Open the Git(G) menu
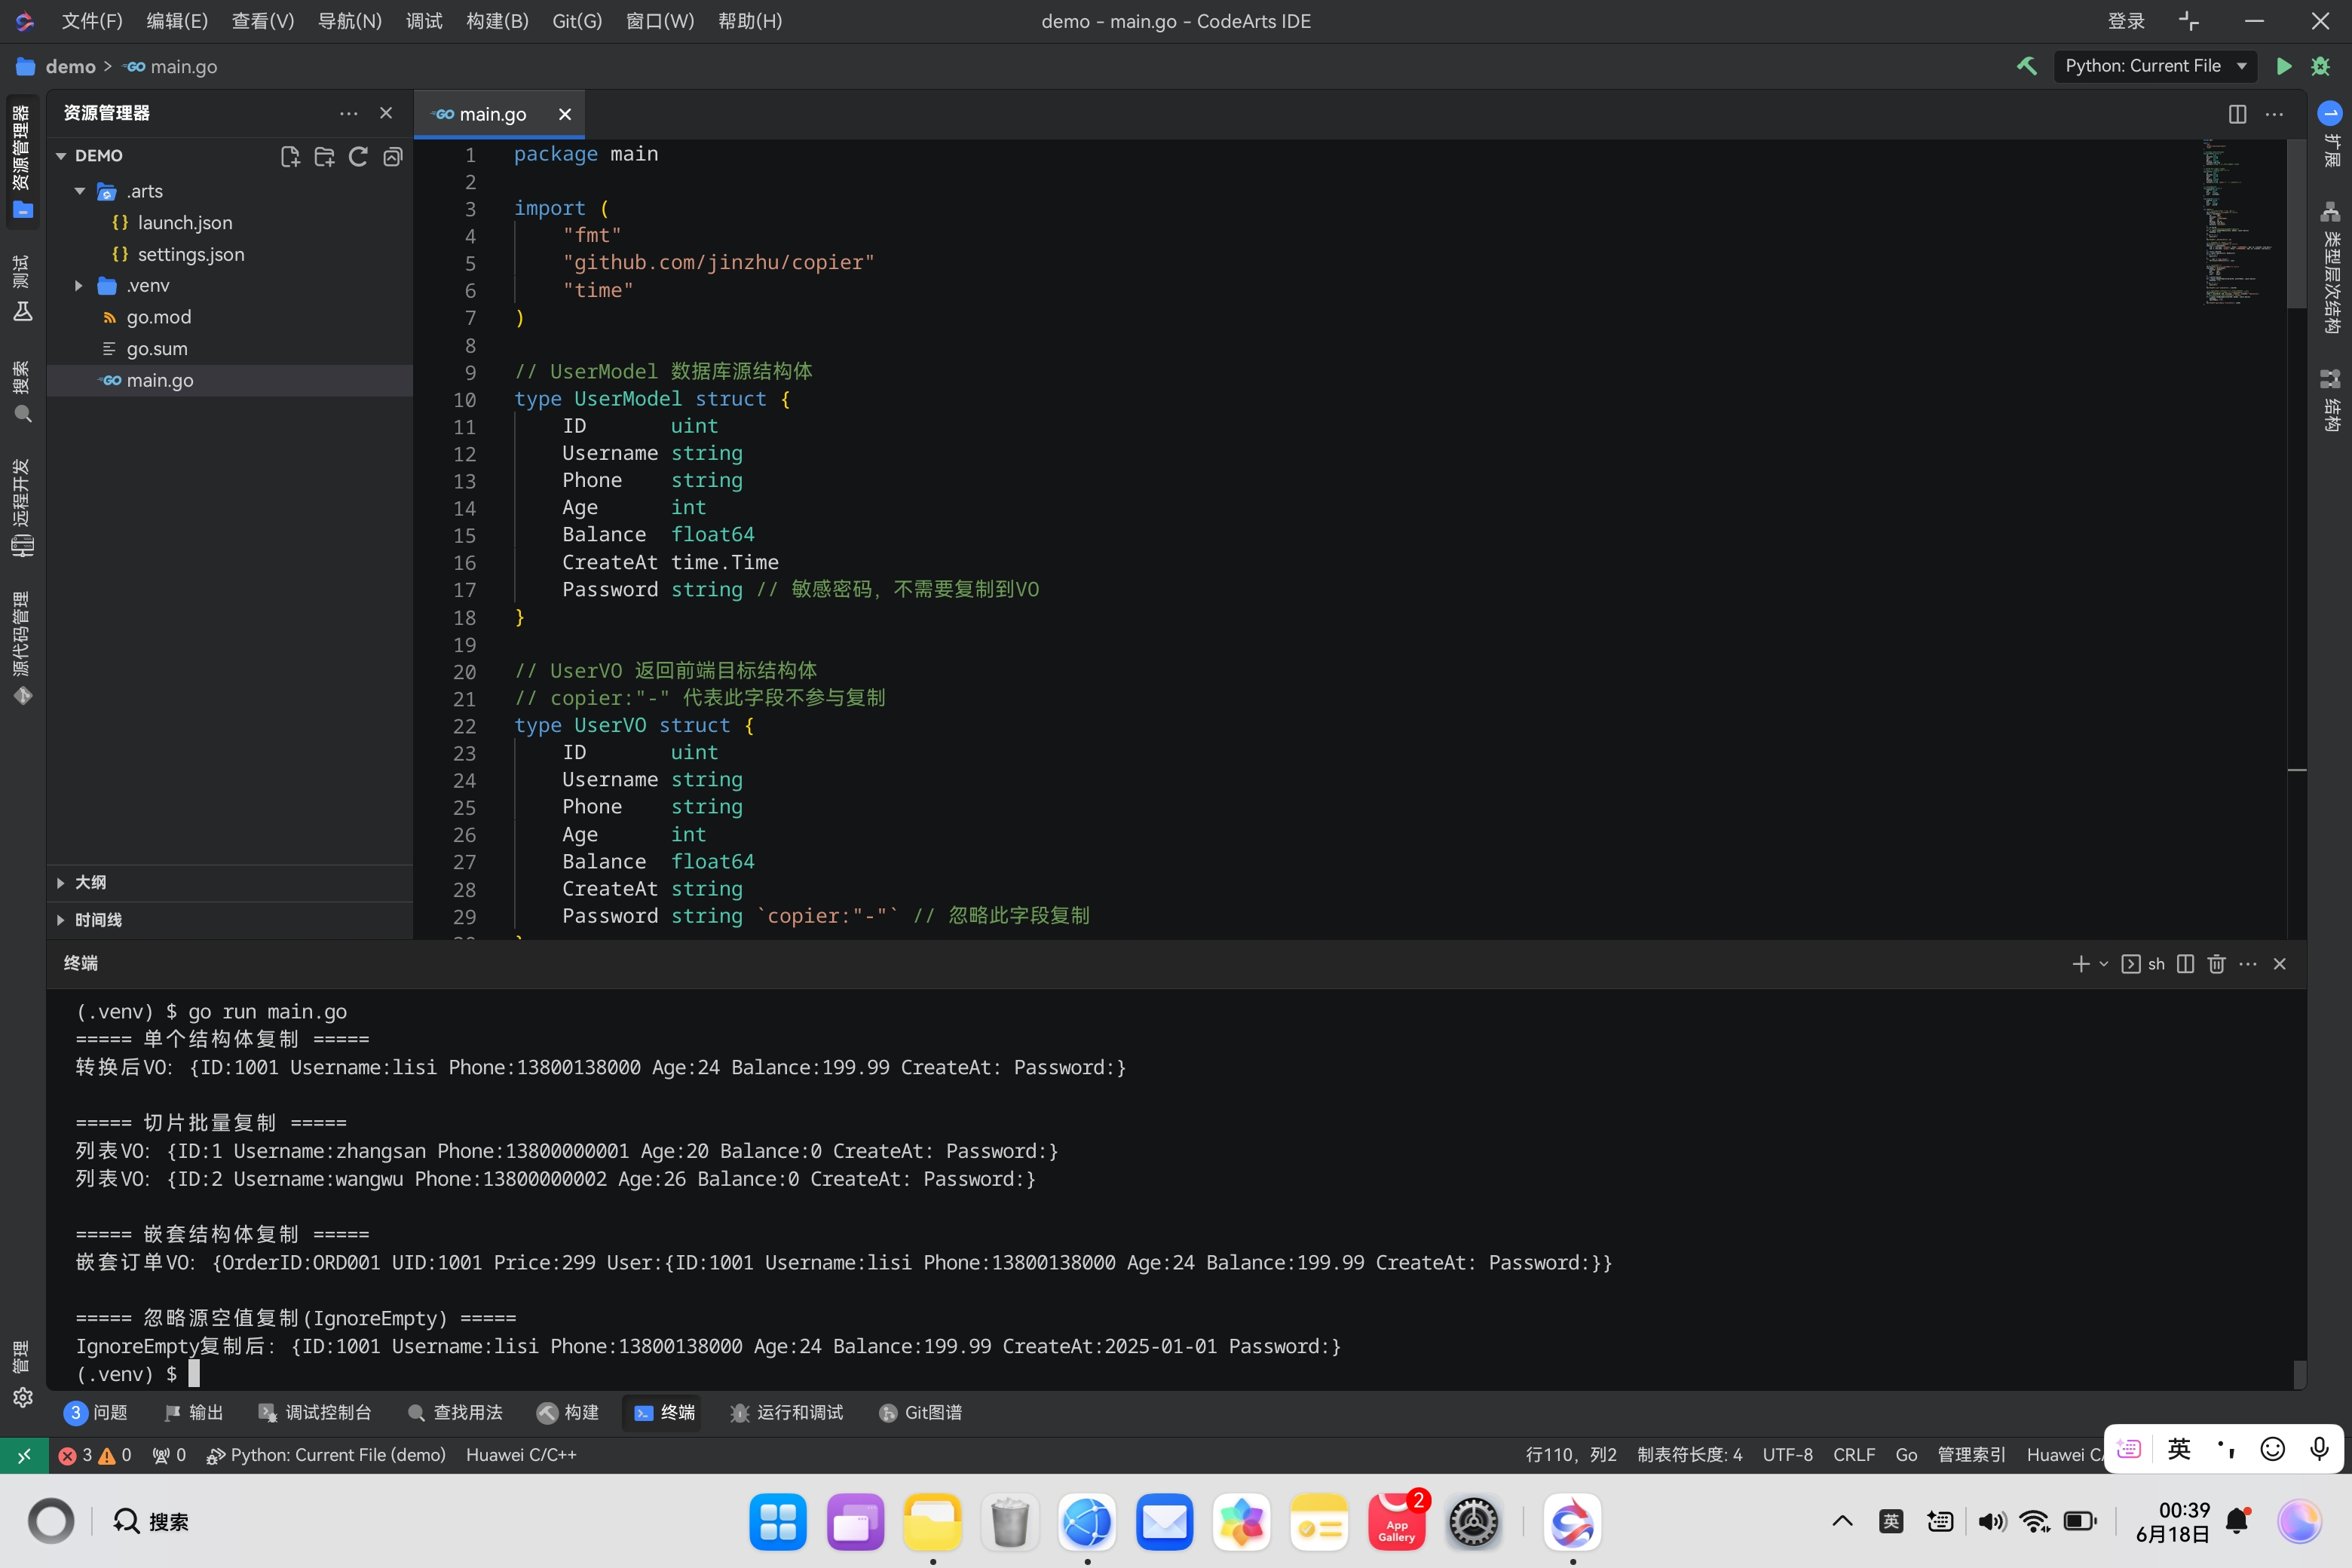2352x1568 pixels. click(x=577, y=21)
